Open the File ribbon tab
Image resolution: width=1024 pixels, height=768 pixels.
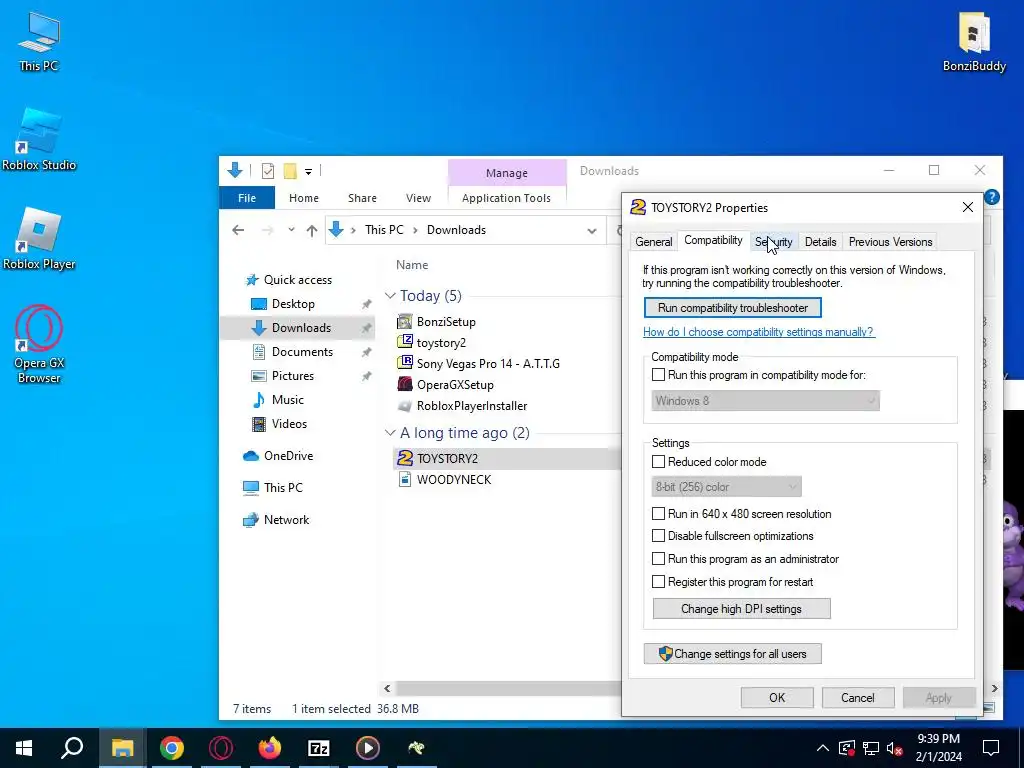247,198
